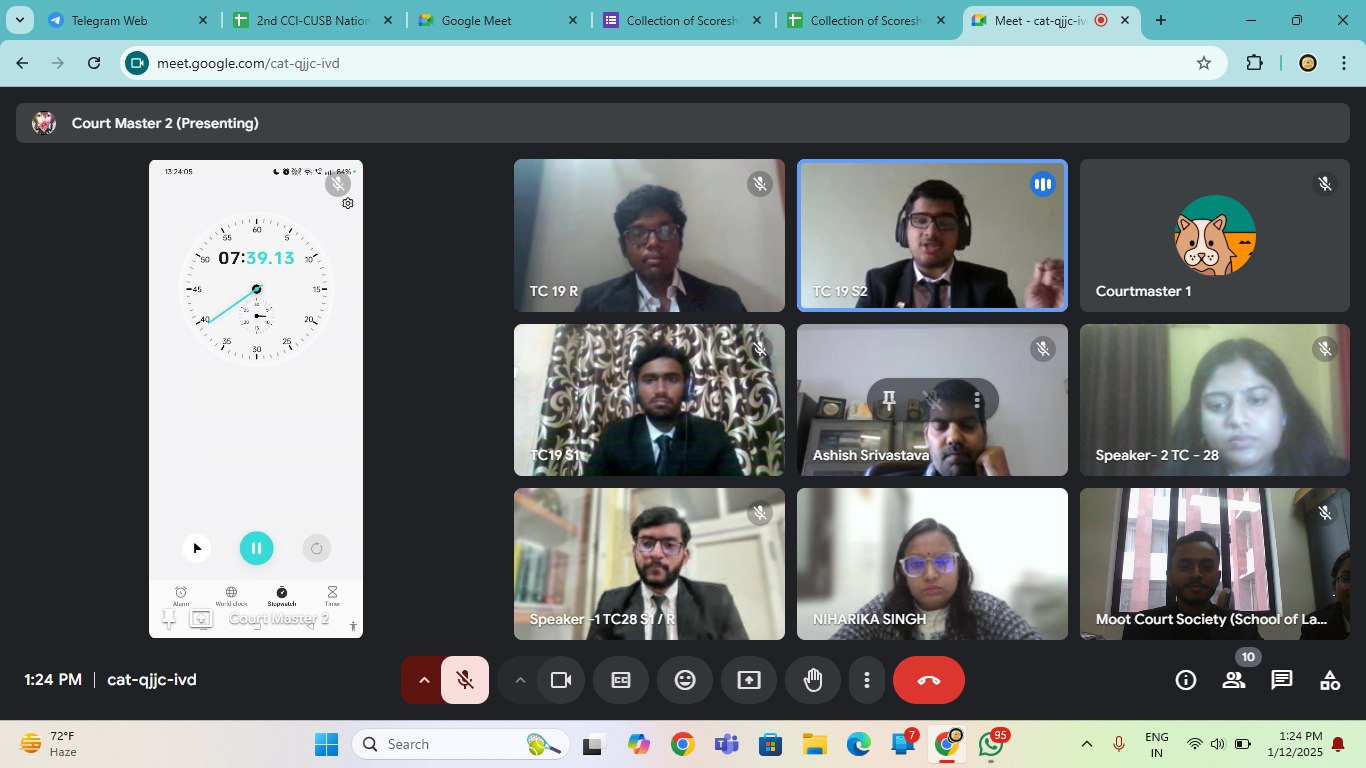This screenshot has width=1366, height=768.
Task: Open the three-dot more options menu
Action: point(866,680)
